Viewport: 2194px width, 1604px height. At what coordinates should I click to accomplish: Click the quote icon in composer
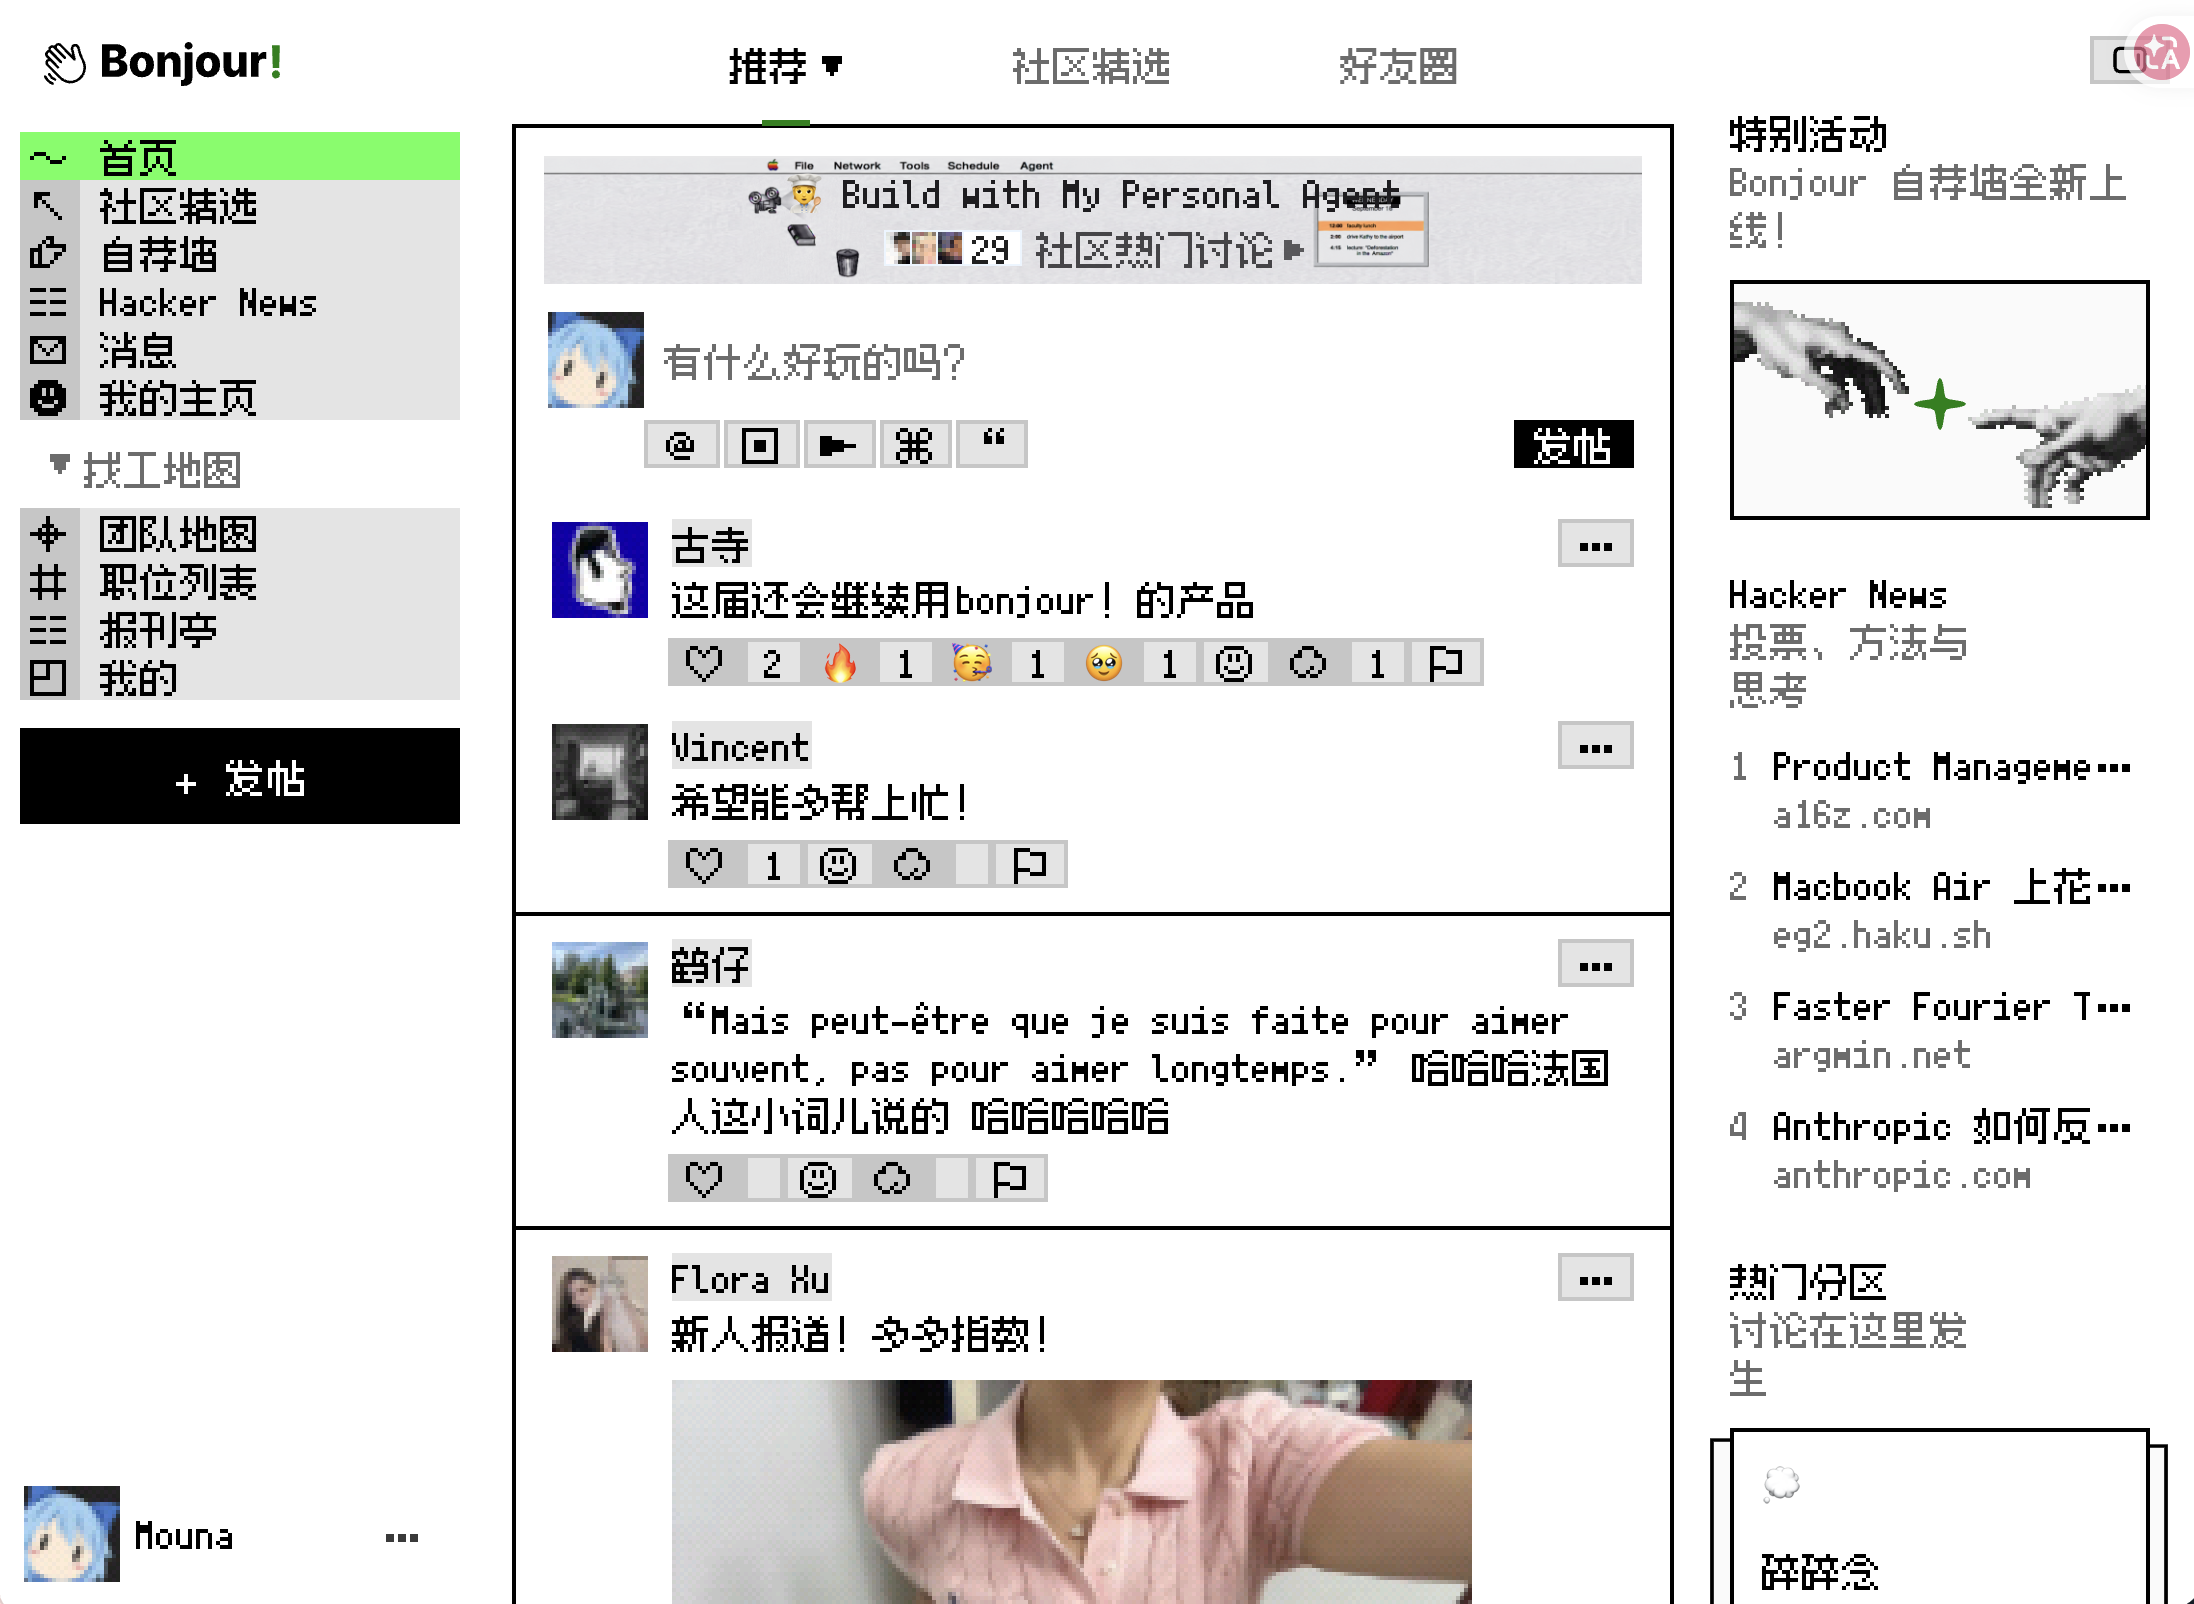992,445
